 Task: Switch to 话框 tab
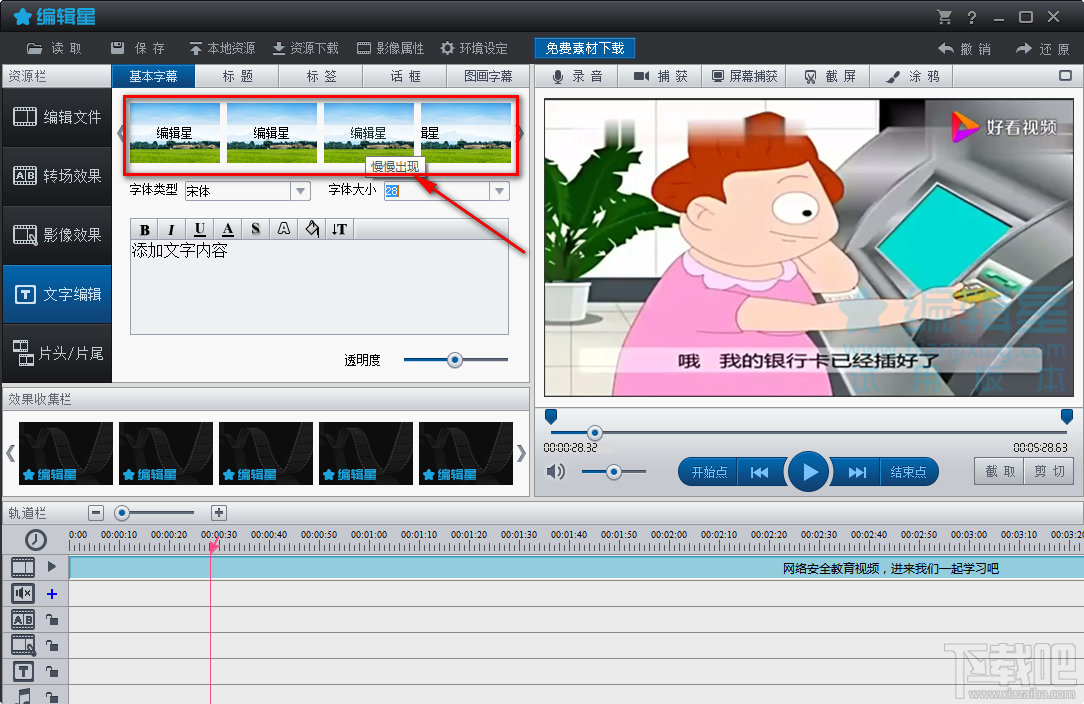405,76
